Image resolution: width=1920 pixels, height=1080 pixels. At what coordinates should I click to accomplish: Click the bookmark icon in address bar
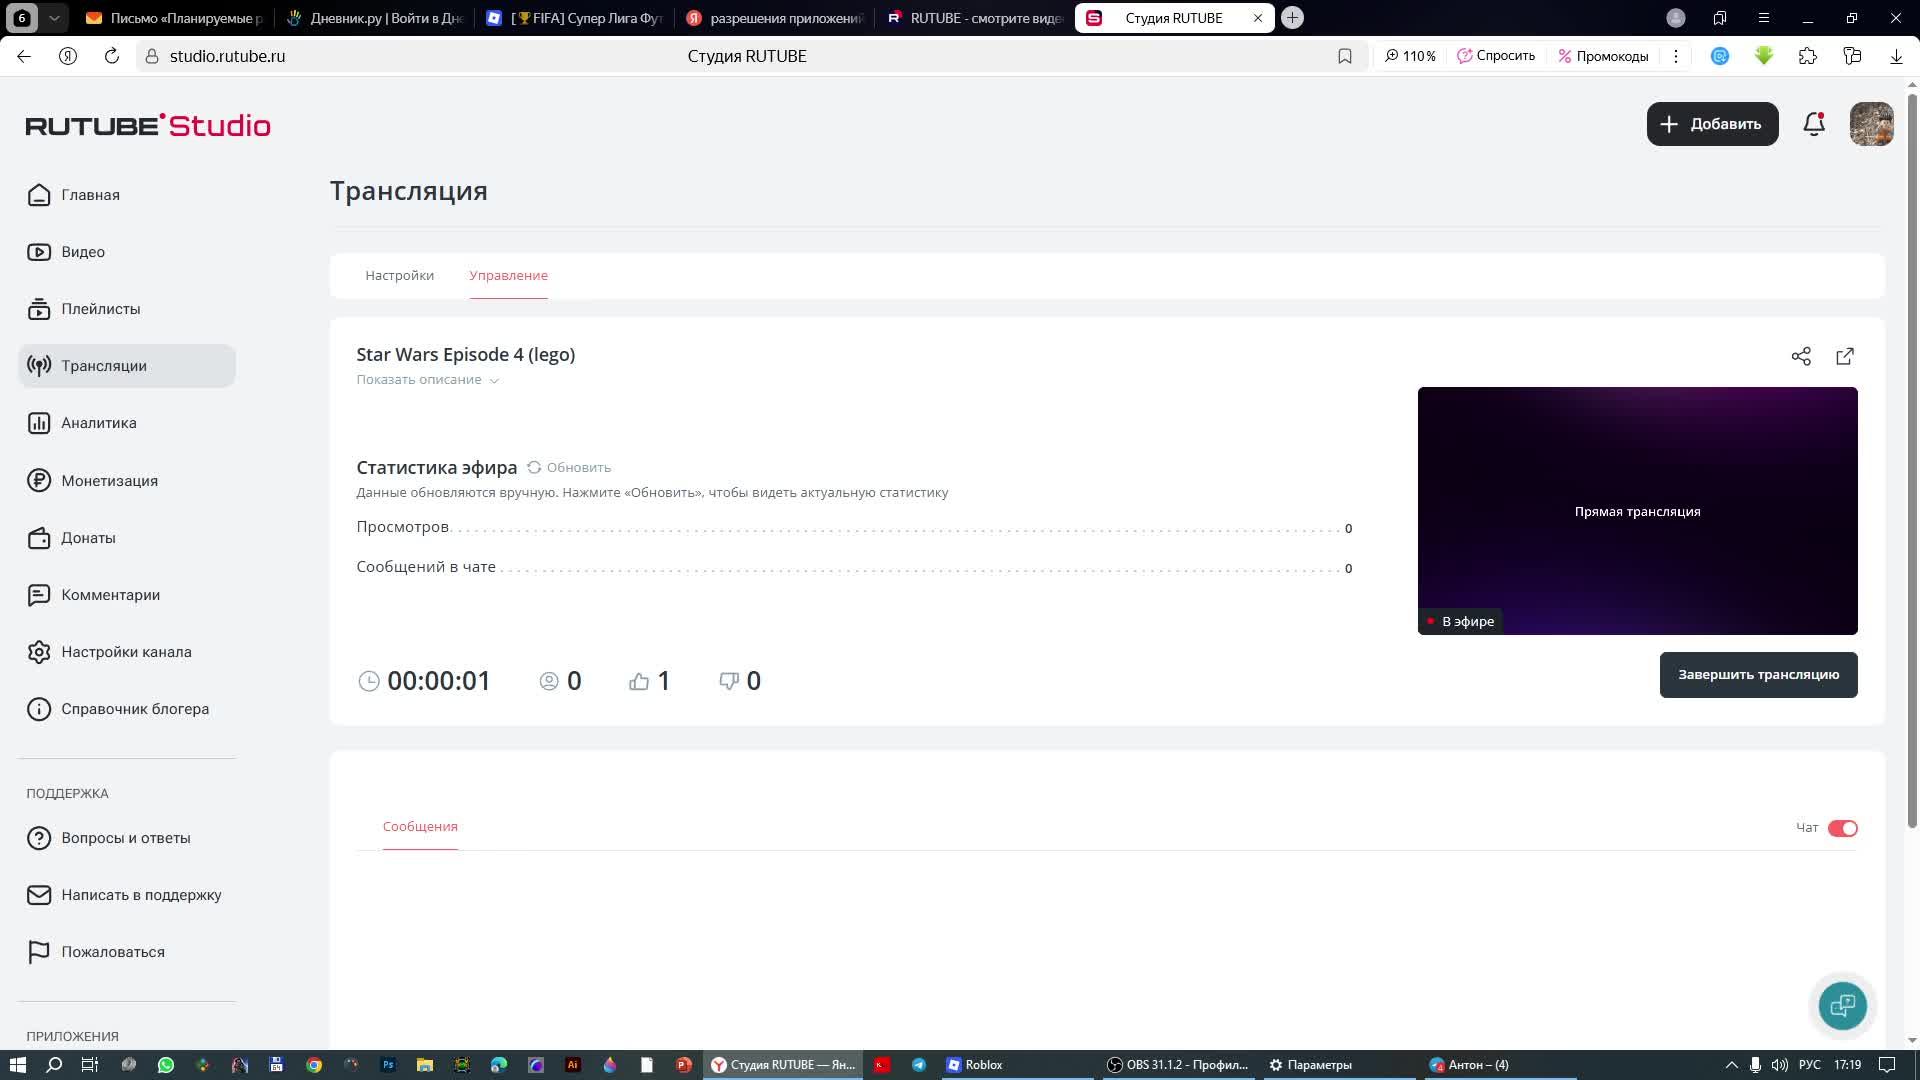(x=1345, y=56)
